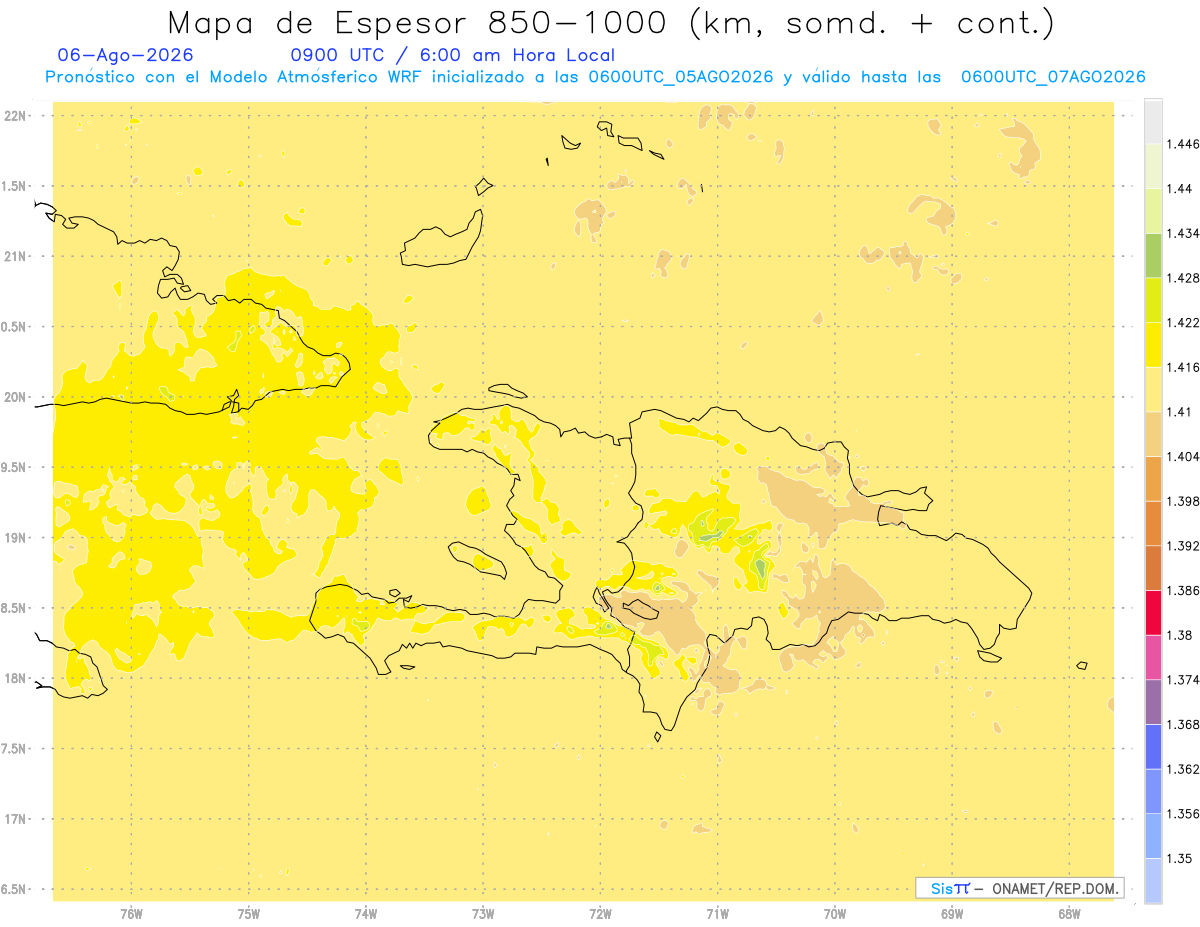This screenshot has height=927, width=1200.
Task: Click the colorbar value 1.38
Action: 1180,635
